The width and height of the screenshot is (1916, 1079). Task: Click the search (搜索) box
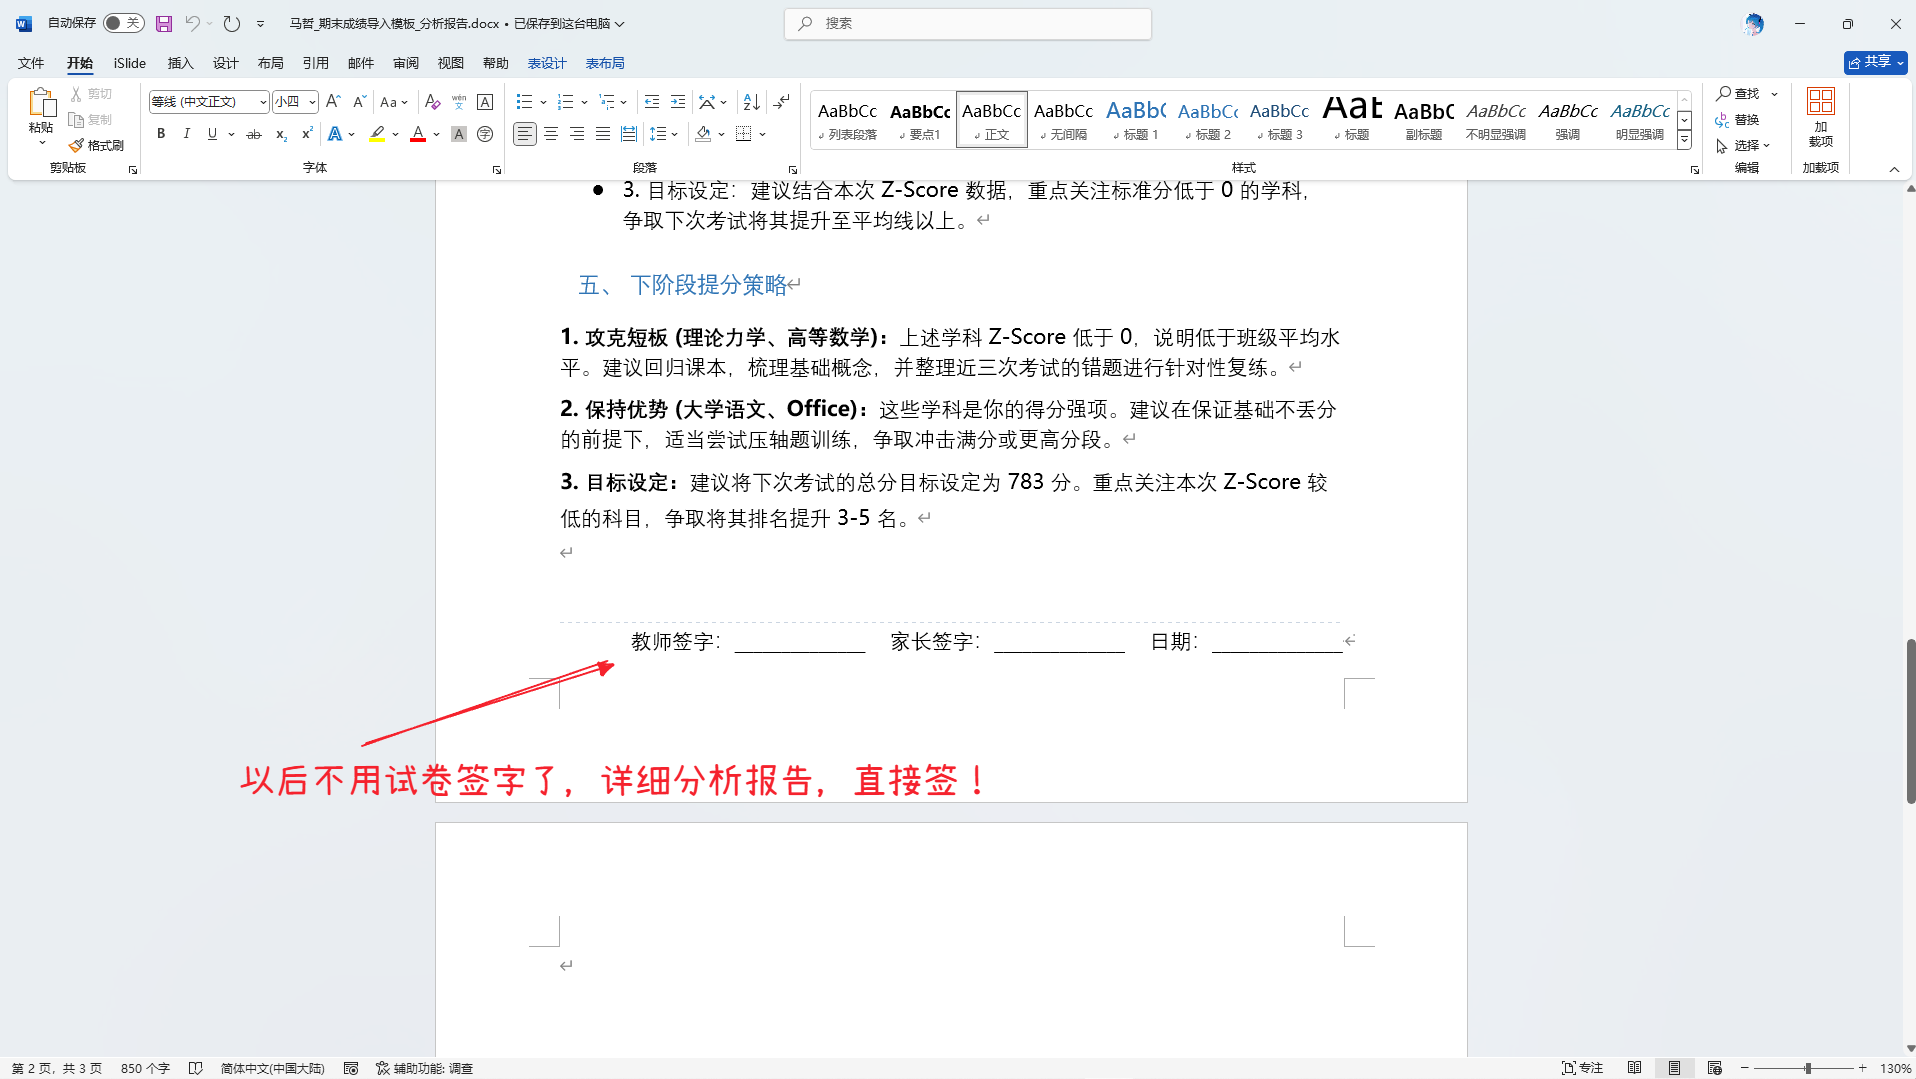(968, 23)
